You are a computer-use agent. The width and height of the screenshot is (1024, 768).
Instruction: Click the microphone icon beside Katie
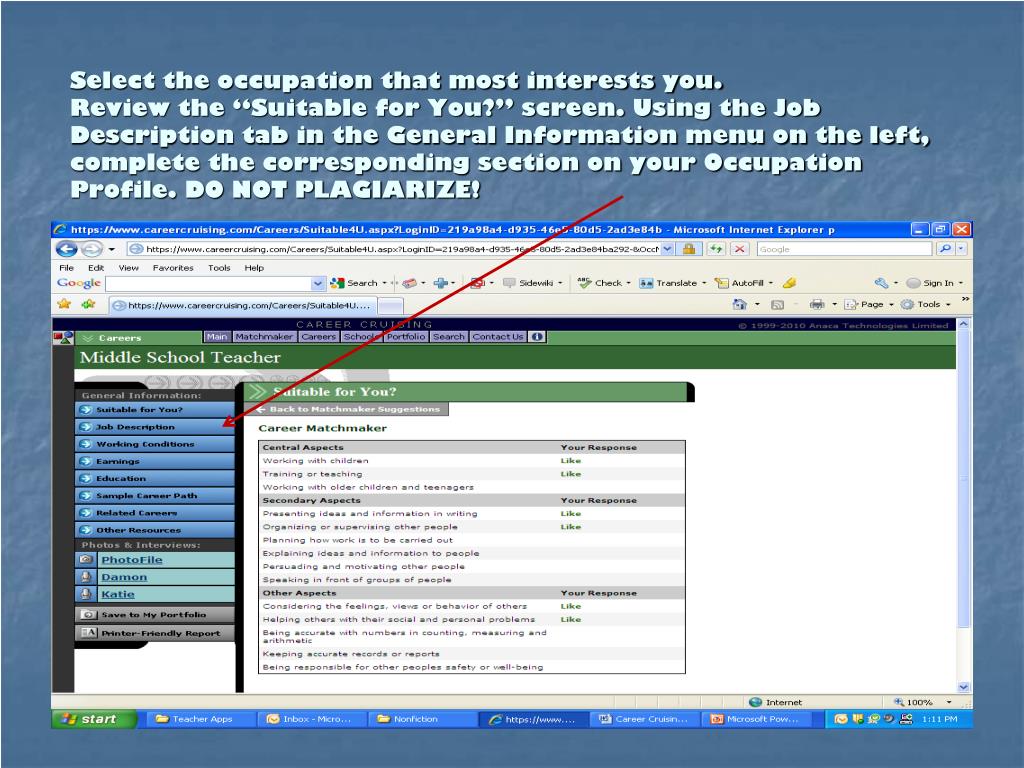point(86,594)
